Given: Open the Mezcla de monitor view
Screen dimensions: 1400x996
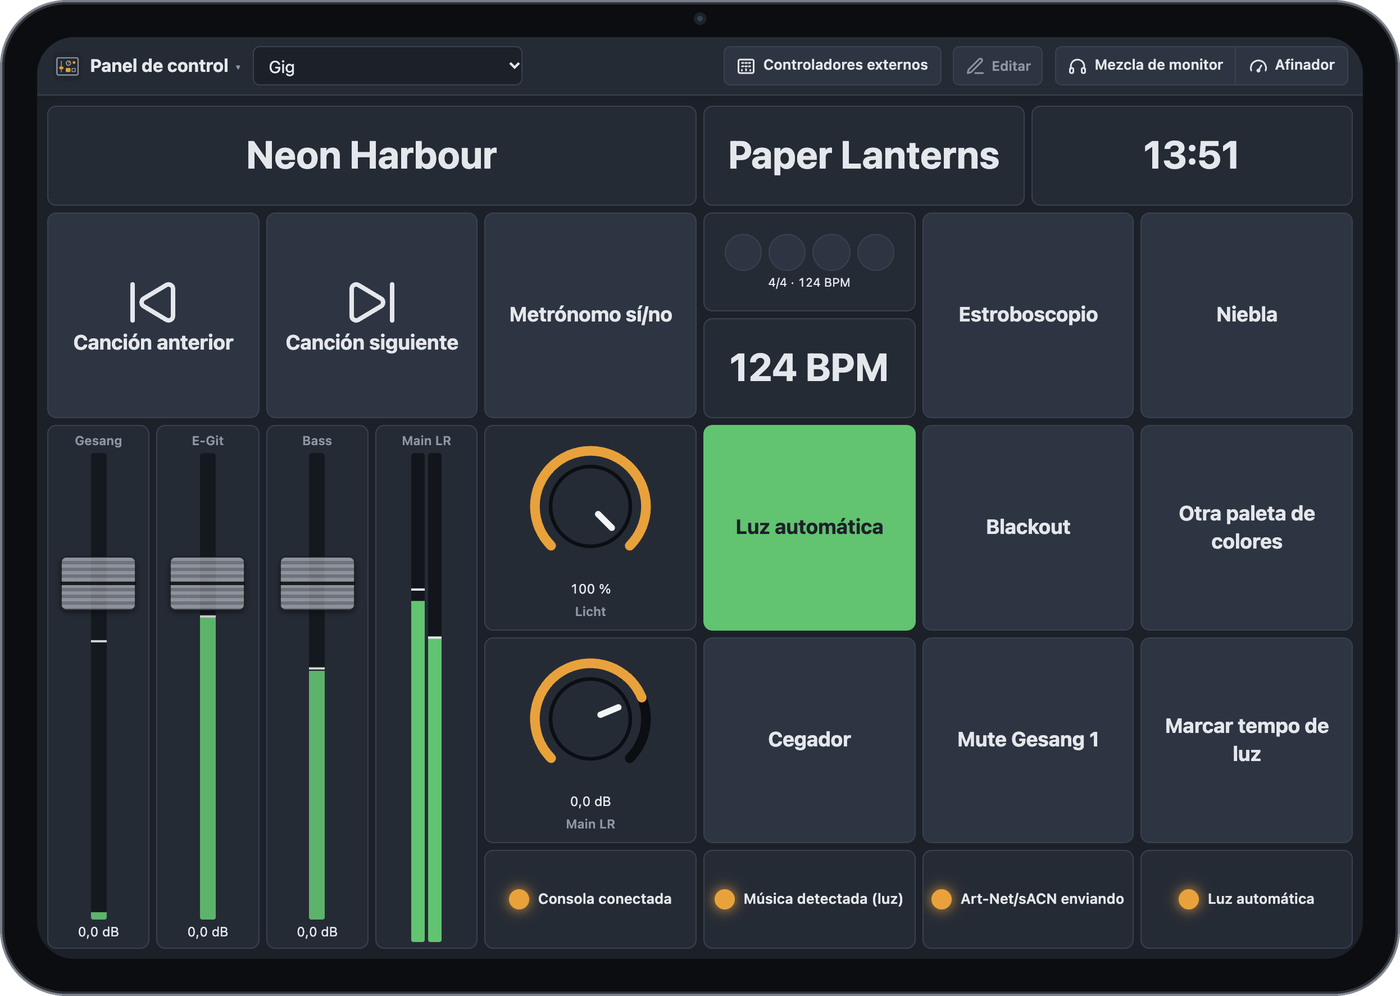Looking at the screenshot, I should tap(1146, 66).
